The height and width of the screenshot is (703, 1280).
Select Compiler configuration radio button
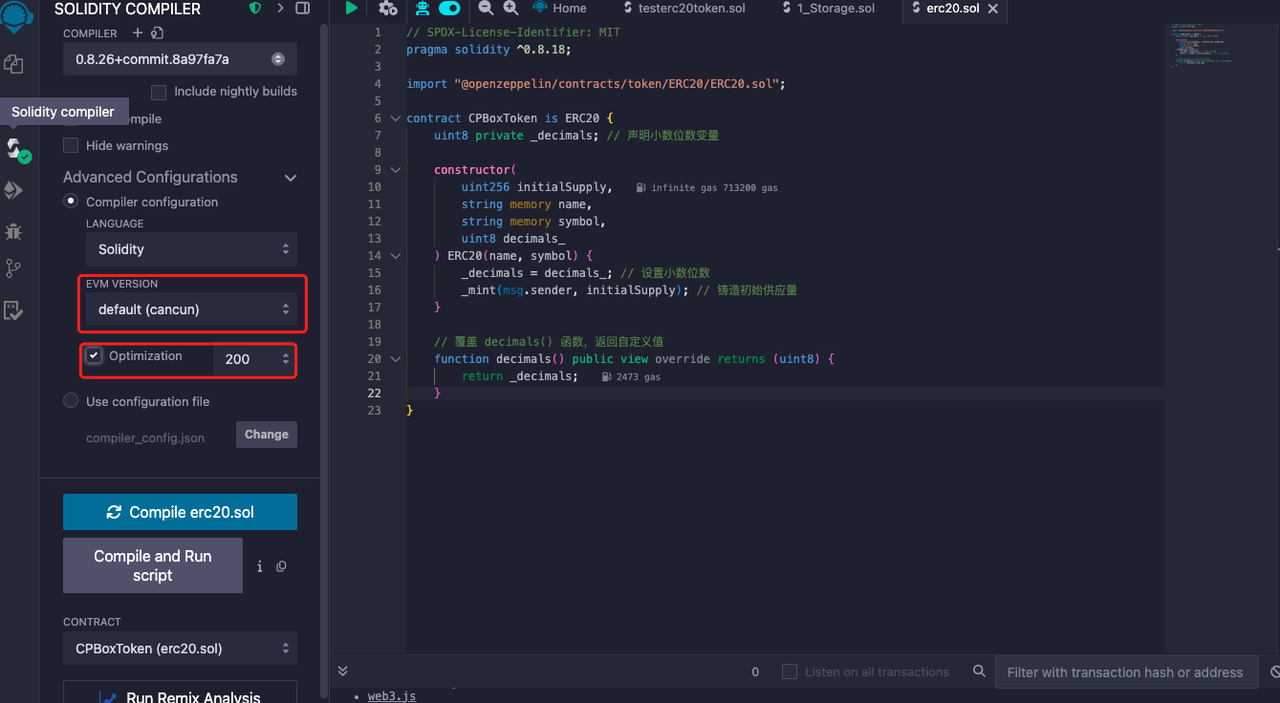(70, 201)
